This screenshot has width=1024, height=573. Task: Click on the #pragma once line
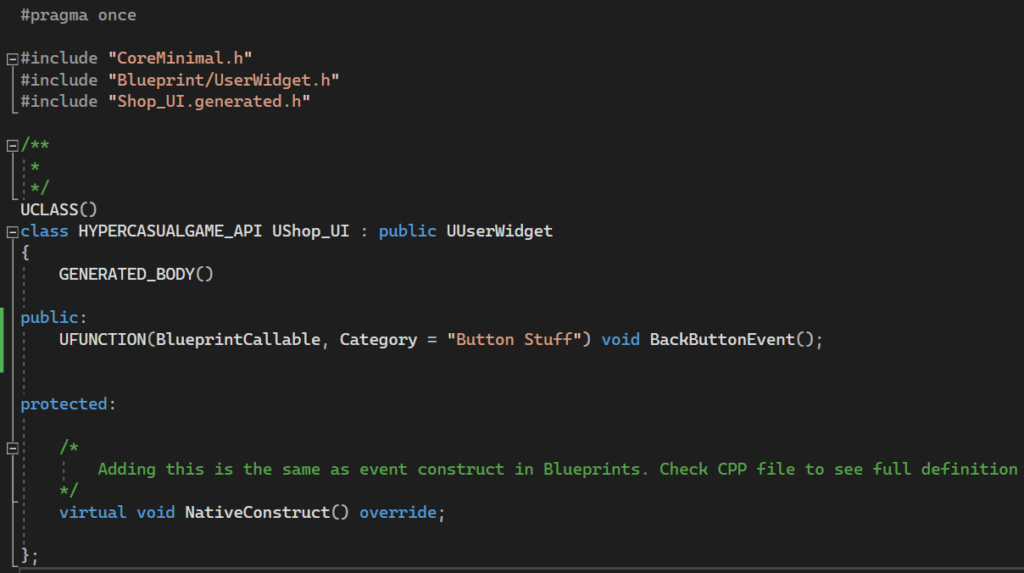click(78, 16)
